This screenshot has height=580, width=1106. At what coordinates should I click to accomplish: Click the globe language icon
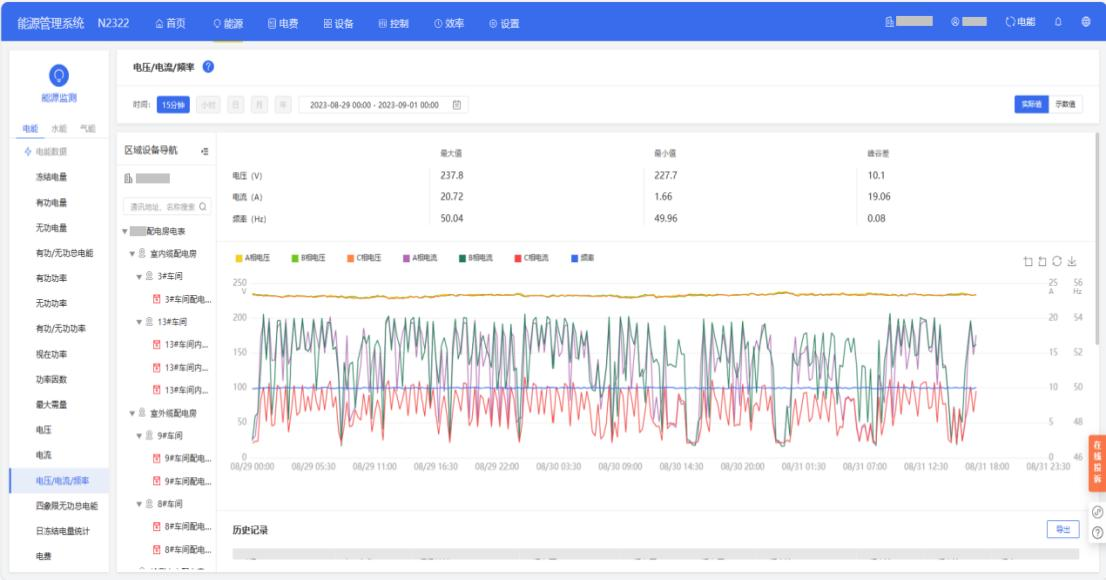tap(1086, 23)
